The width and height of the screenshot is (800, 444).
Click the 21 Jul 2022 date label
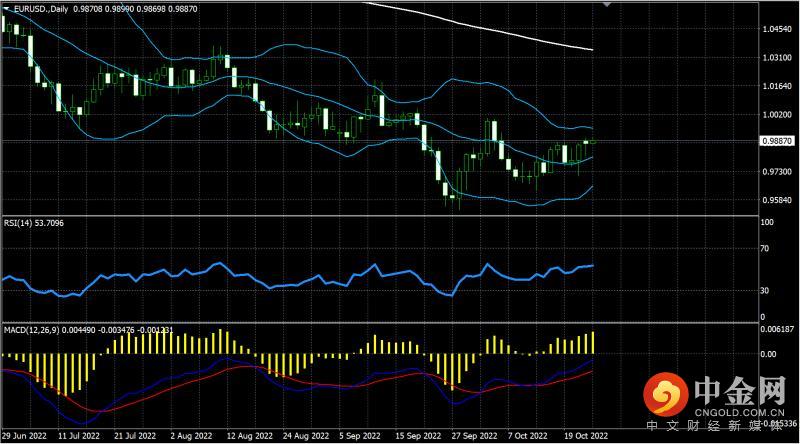(x=135, y=436)
